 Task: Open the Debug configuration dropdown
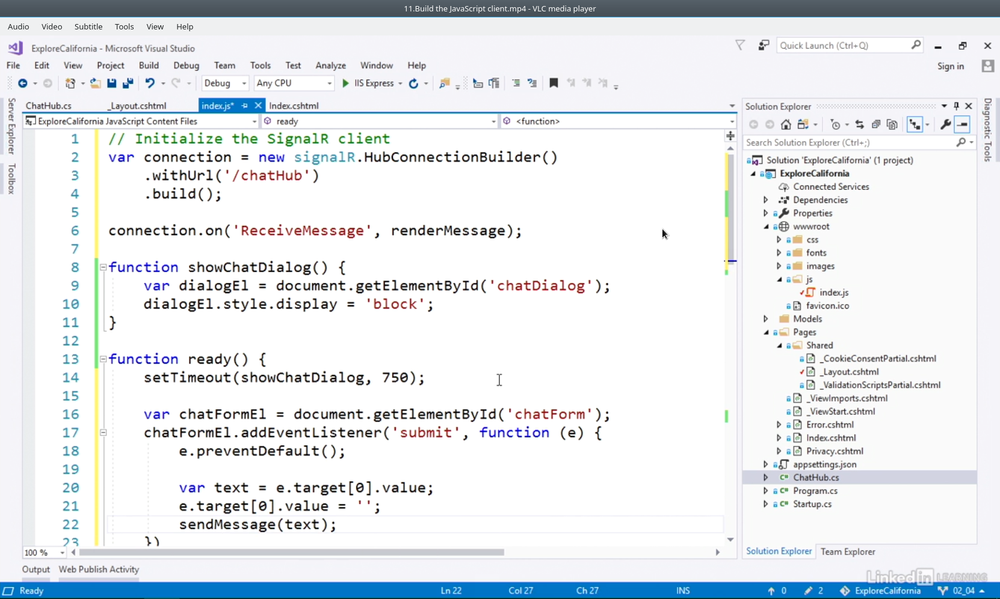click(224, 84)
